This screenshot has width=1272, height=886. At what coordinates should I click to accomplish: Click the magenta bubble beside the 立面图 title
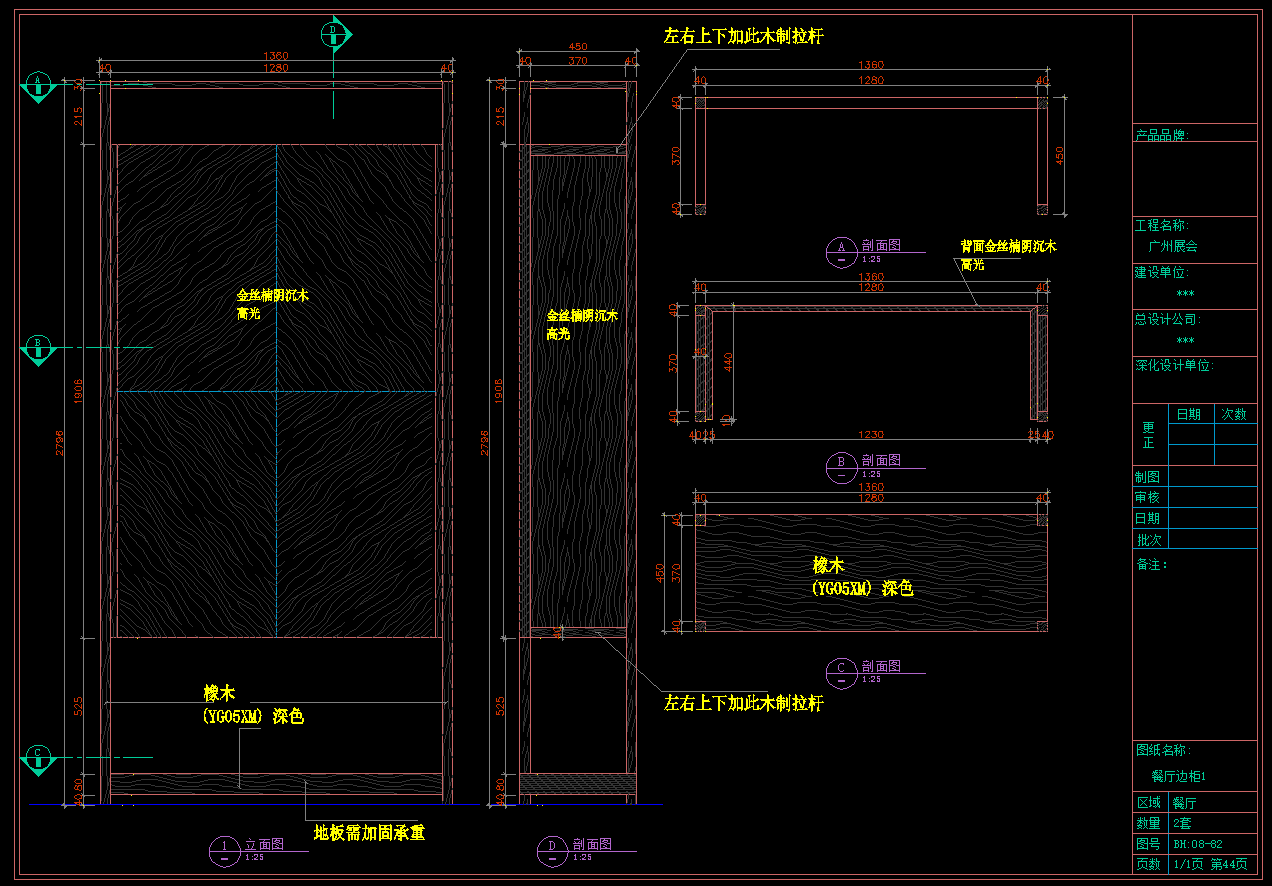coord(225,850)
